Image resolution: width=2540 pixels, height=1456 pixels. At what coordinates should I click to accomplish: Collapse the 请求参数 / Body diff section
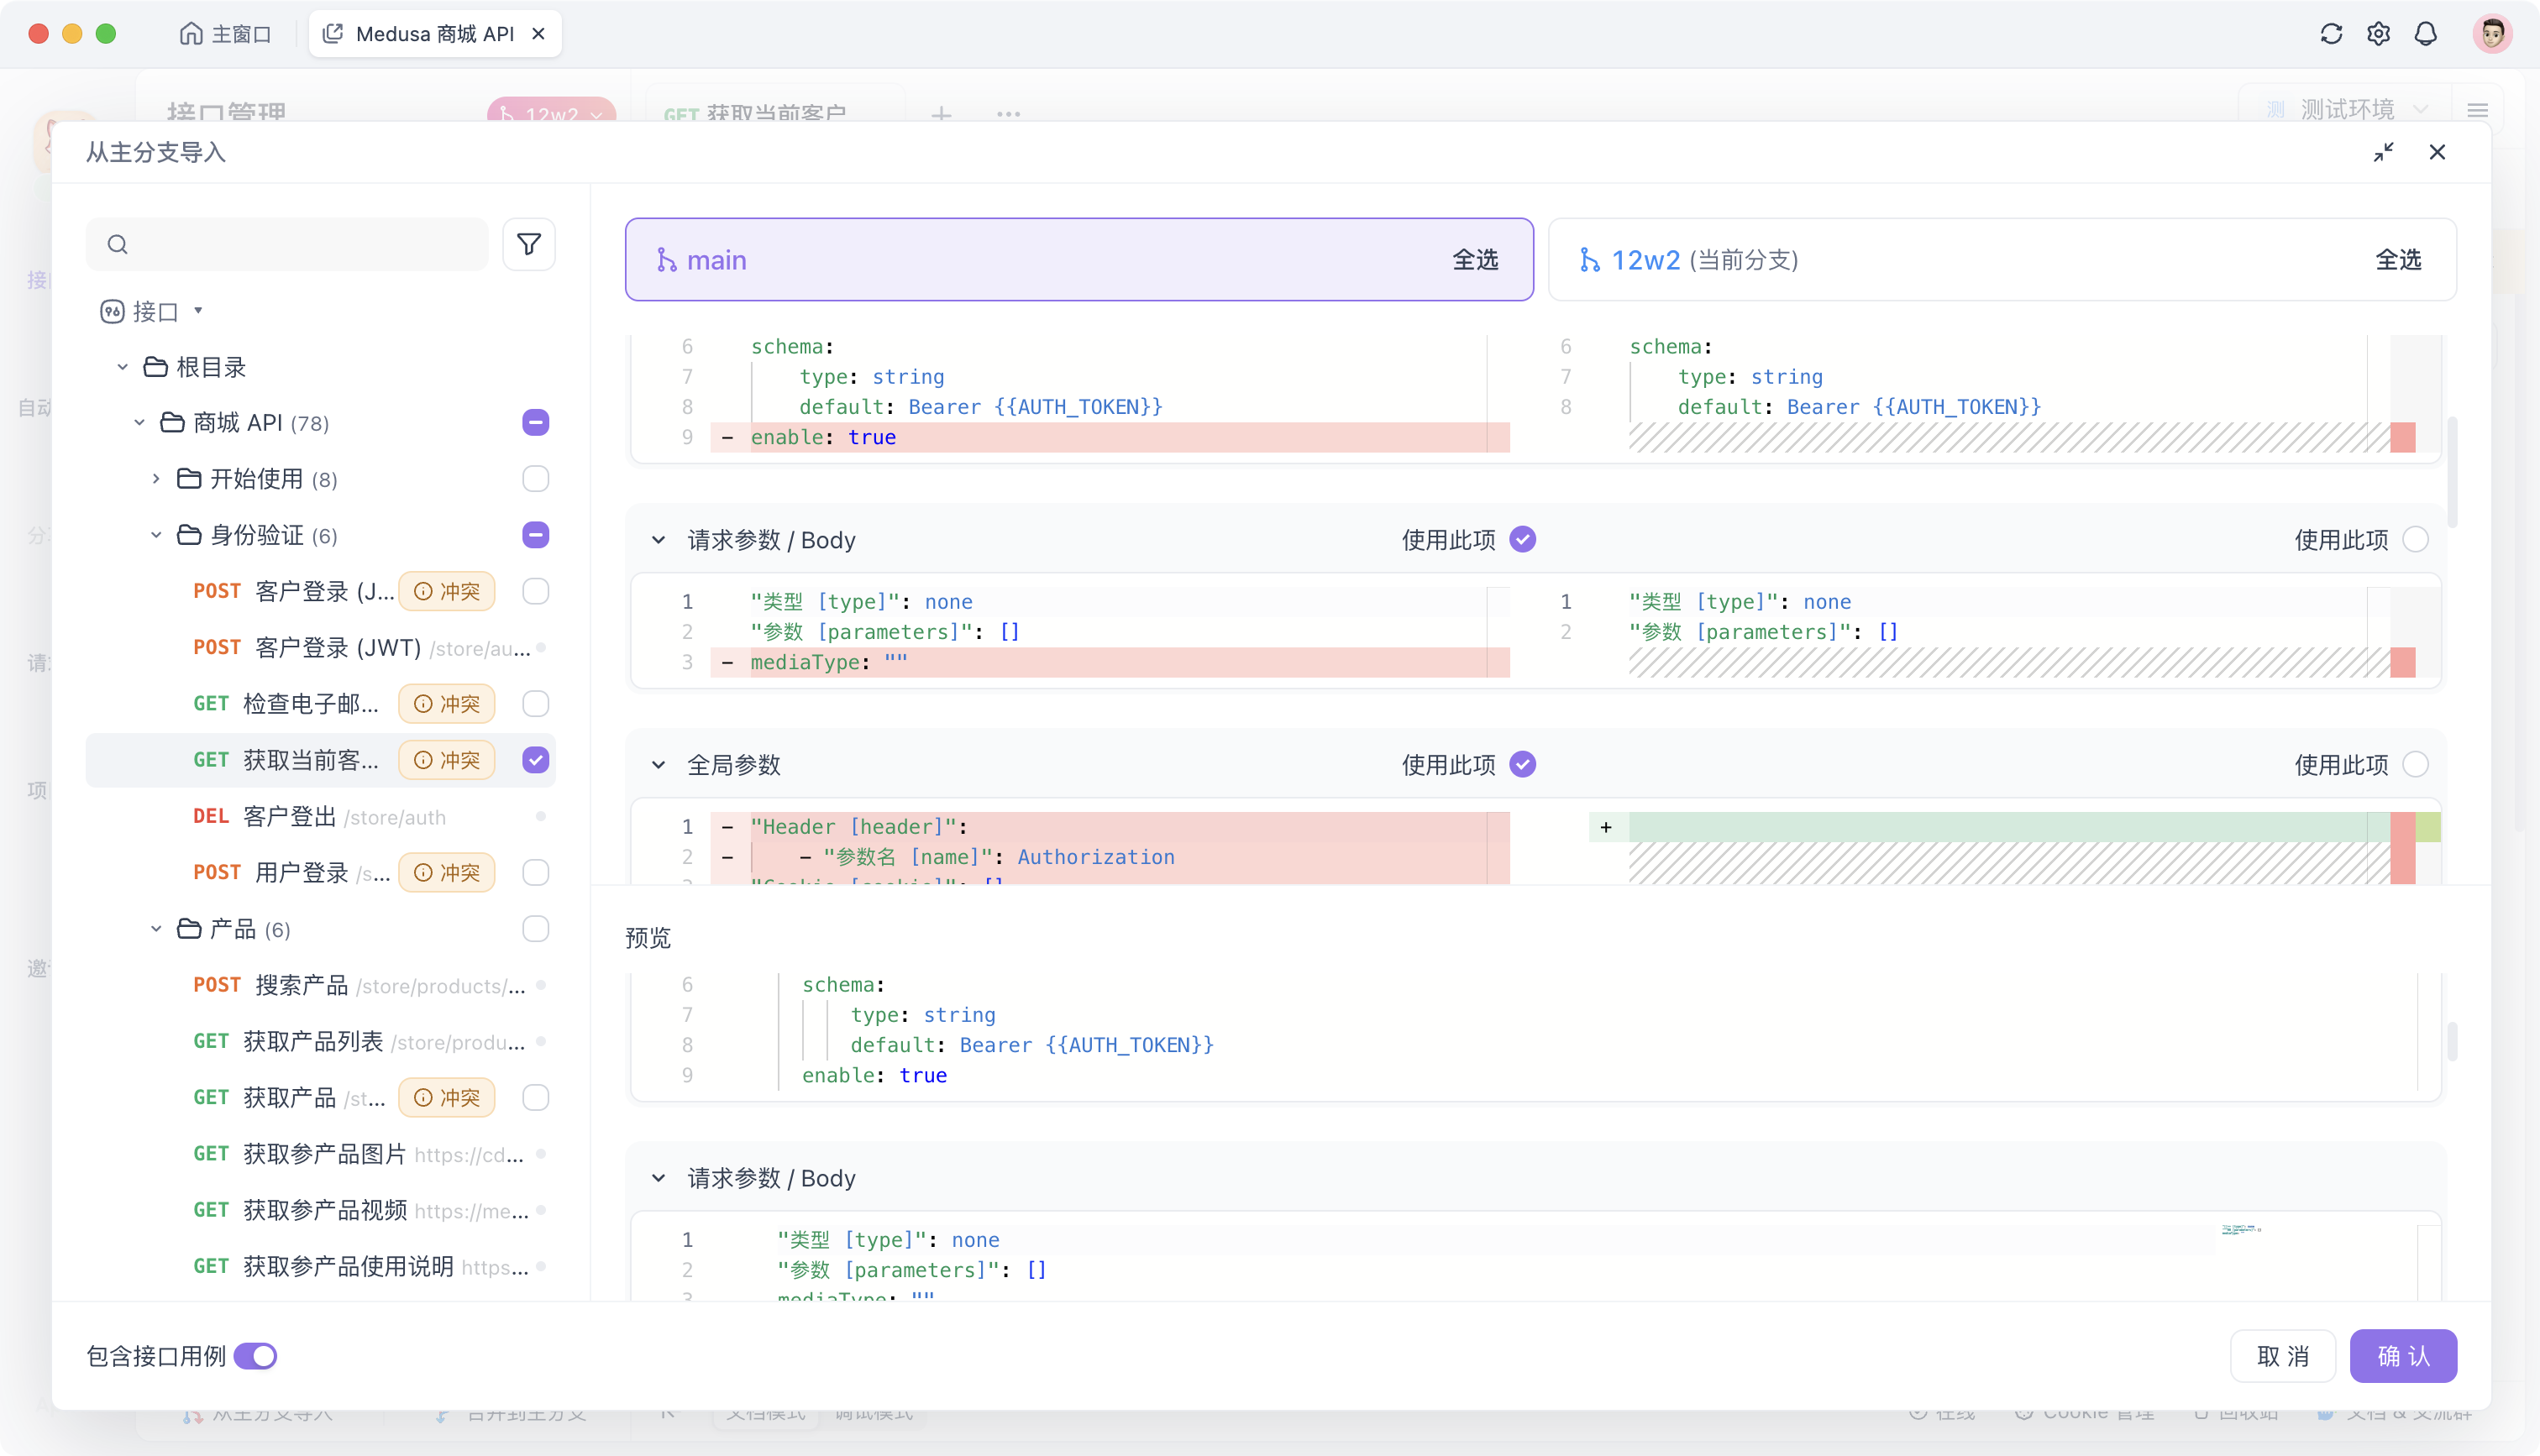click(x=658, y=540)
